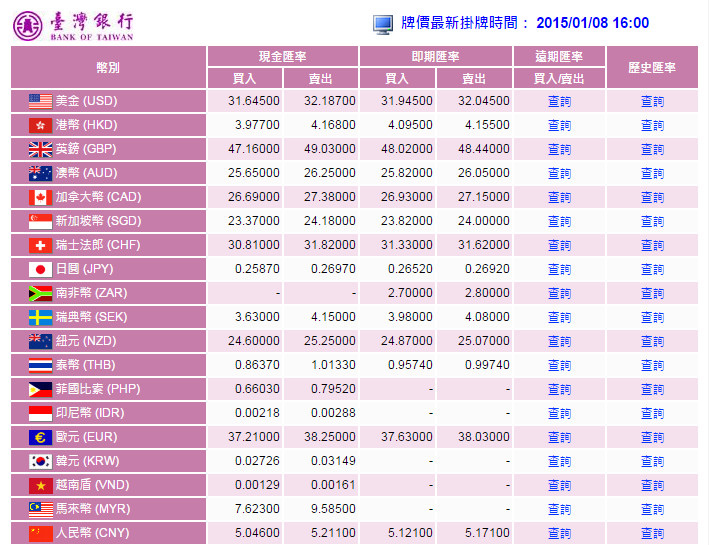Open the forward rate 查詢 link for HKD
Image resolution: width=709 pixels, height=545 pixels.
(559, 125)
